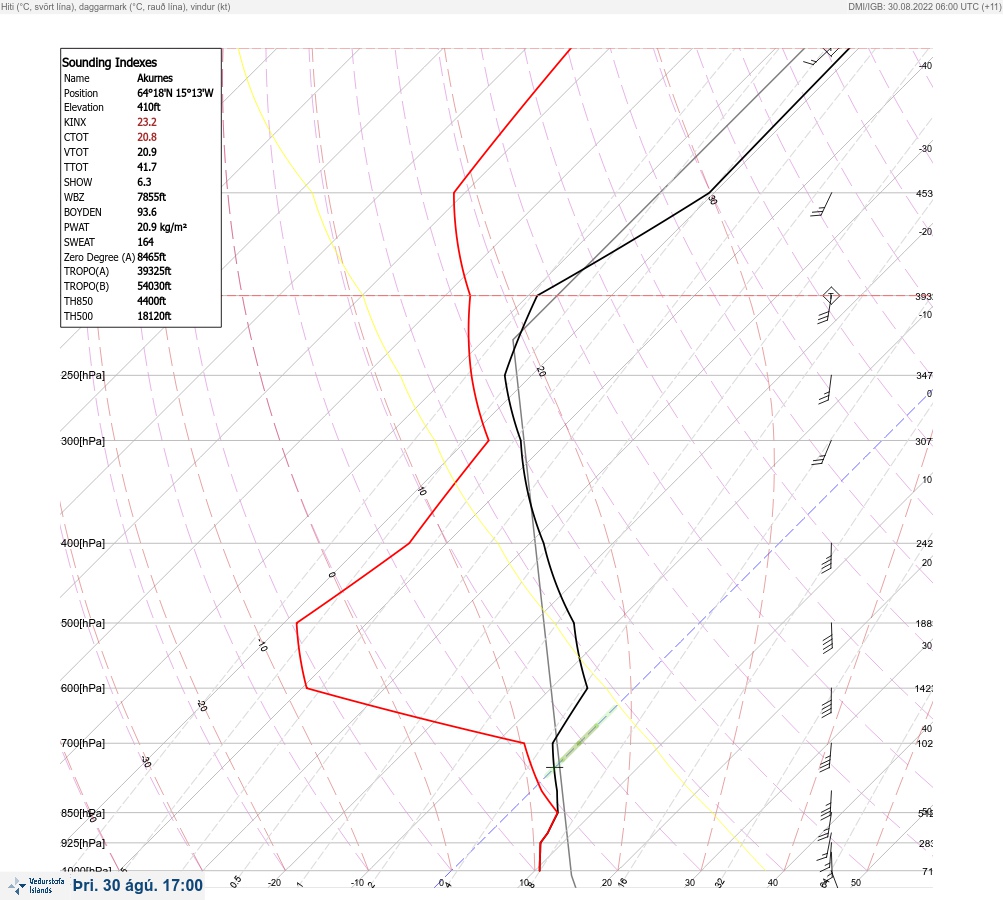Viewport: 1003px width, 900px height.
Task: Click the small cross marker on the temperature profile
Action: 554,766
